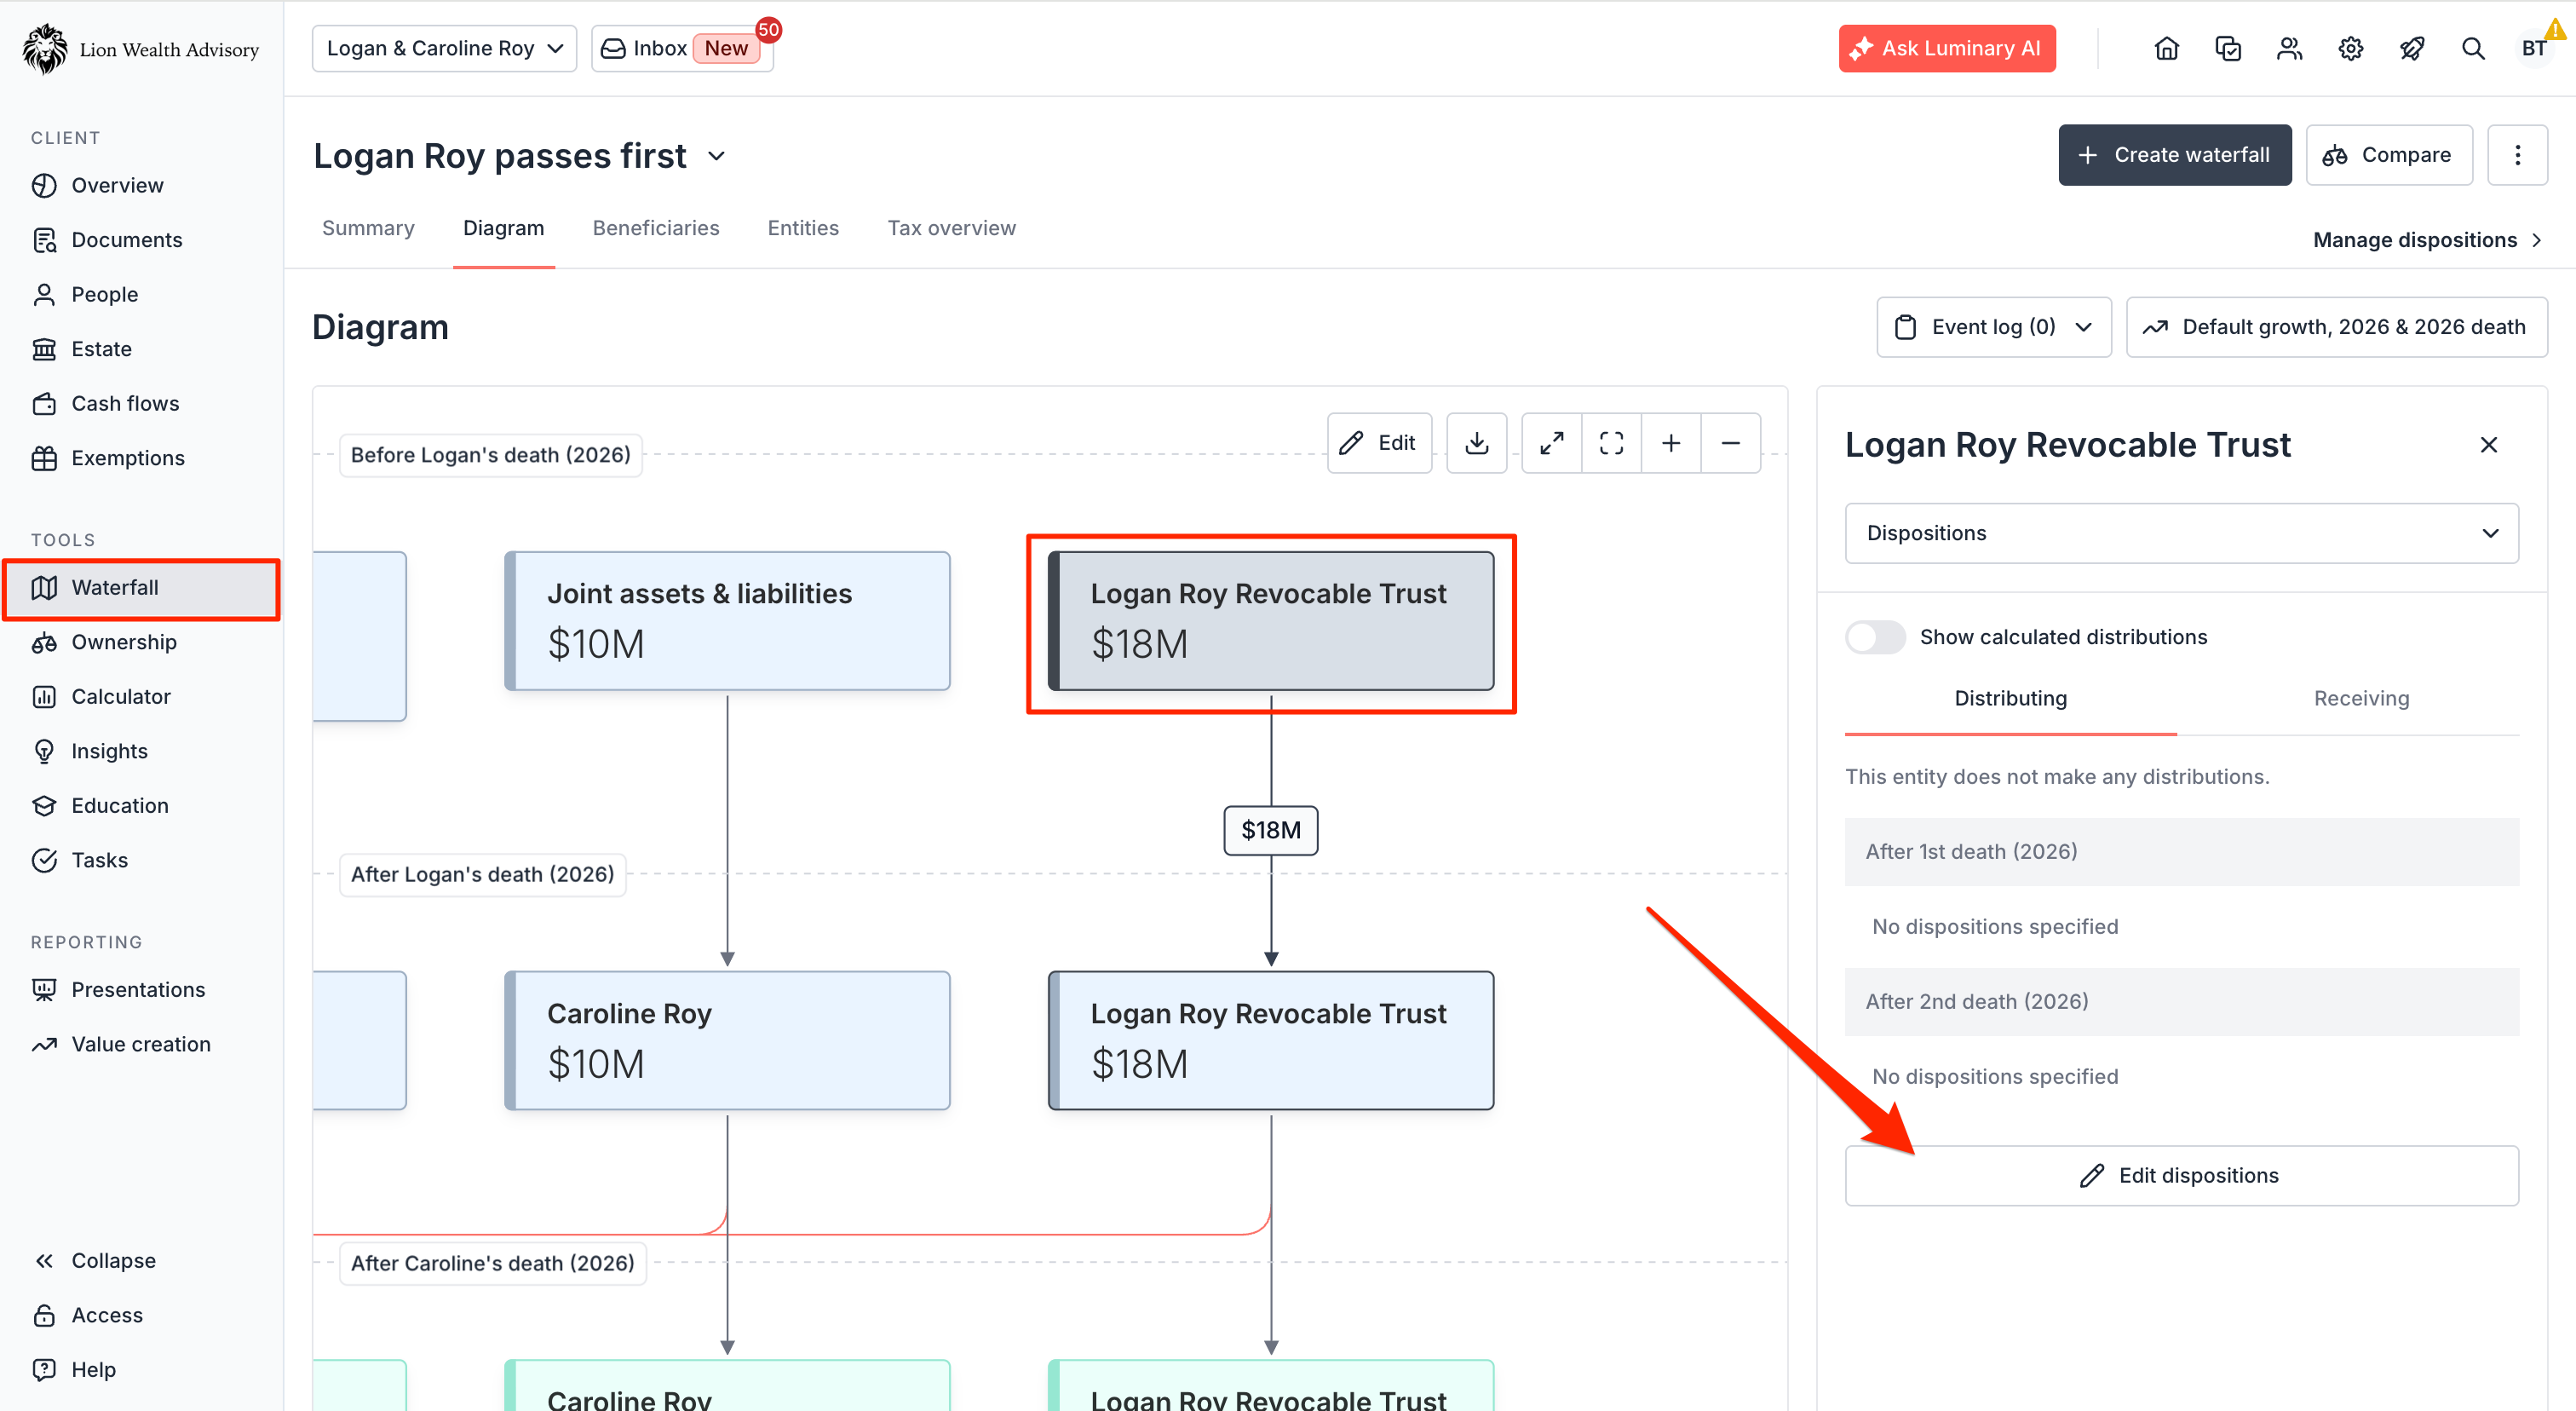This screenshot has height=1411, width=2576.
Task: Open Manage dispositions link
Action: [x=2428, y=240]
